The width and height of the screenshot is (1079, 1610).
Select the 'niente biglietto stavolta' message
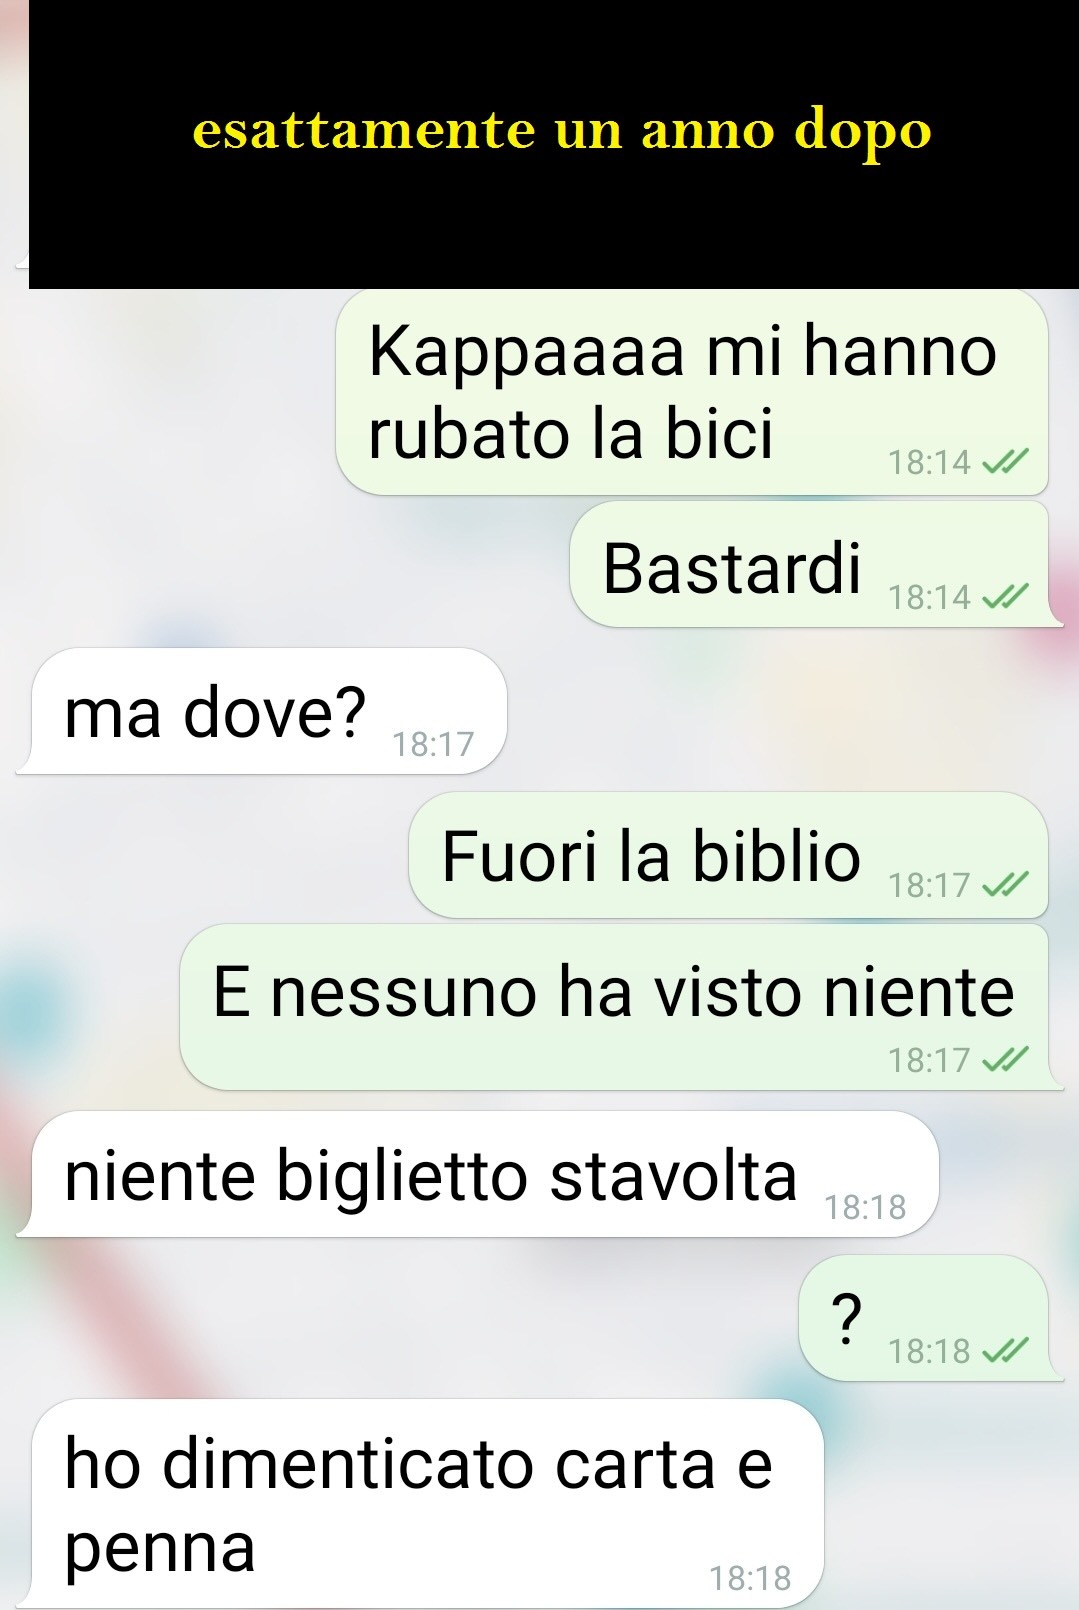[478, 1174]
